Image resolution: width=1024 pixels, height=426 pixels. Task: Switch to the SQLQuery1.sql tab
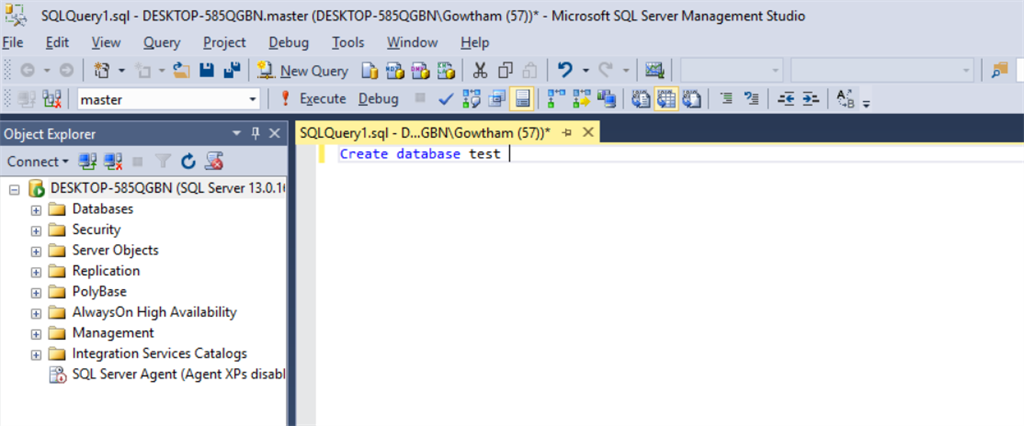point(425,133)
